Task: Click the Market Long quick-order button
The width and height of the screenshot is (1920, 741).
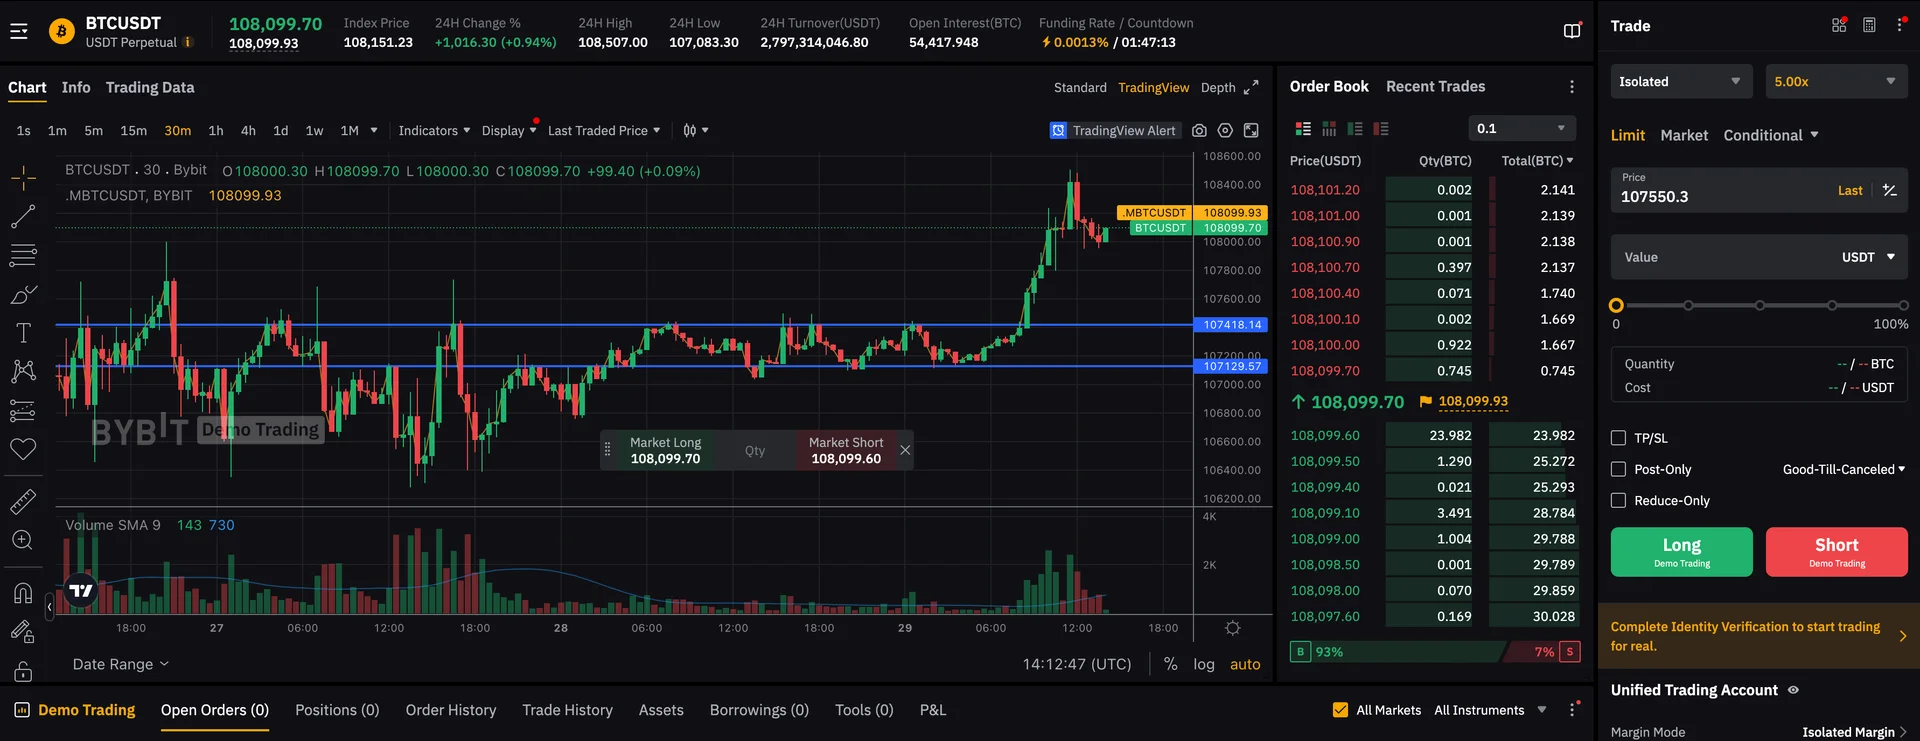Action: tap(665, 450)
